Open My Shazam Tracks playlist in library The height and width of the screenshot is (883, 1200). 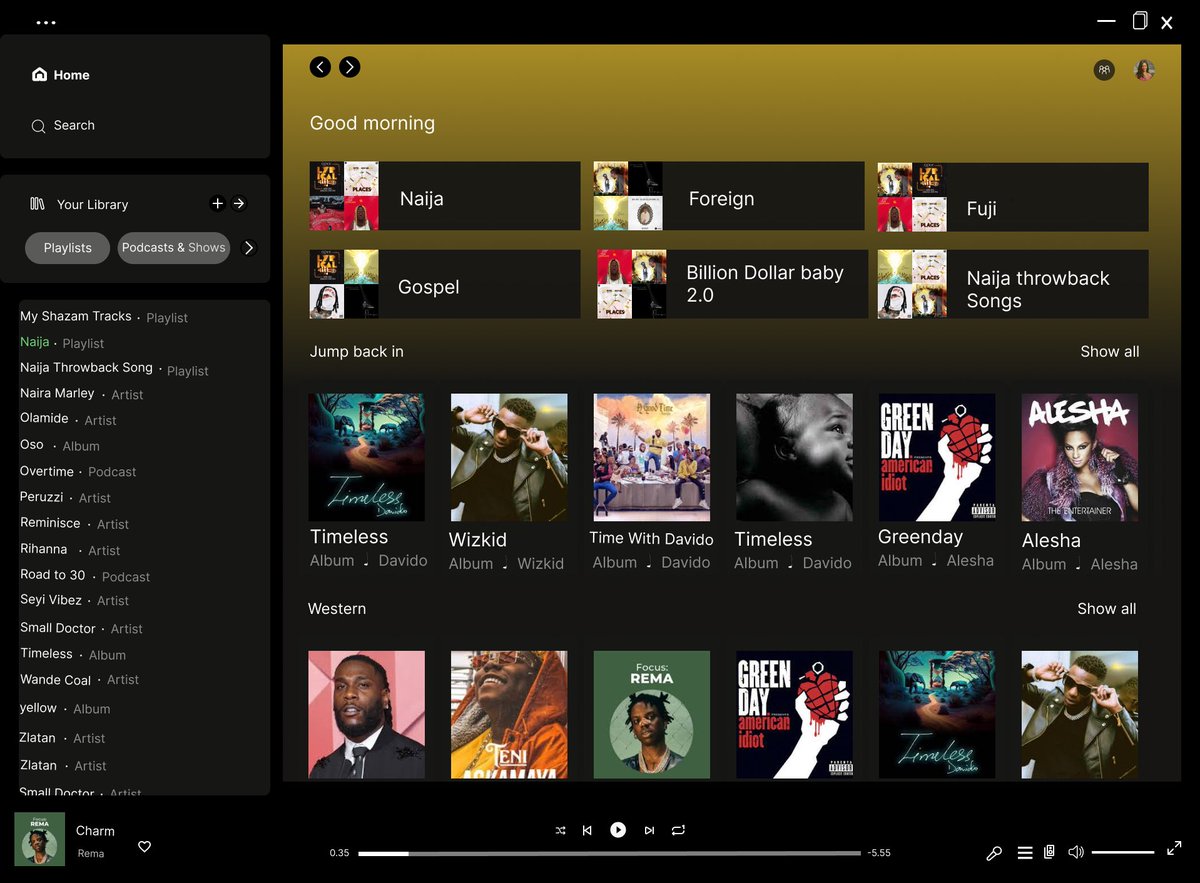click(104, 317)
